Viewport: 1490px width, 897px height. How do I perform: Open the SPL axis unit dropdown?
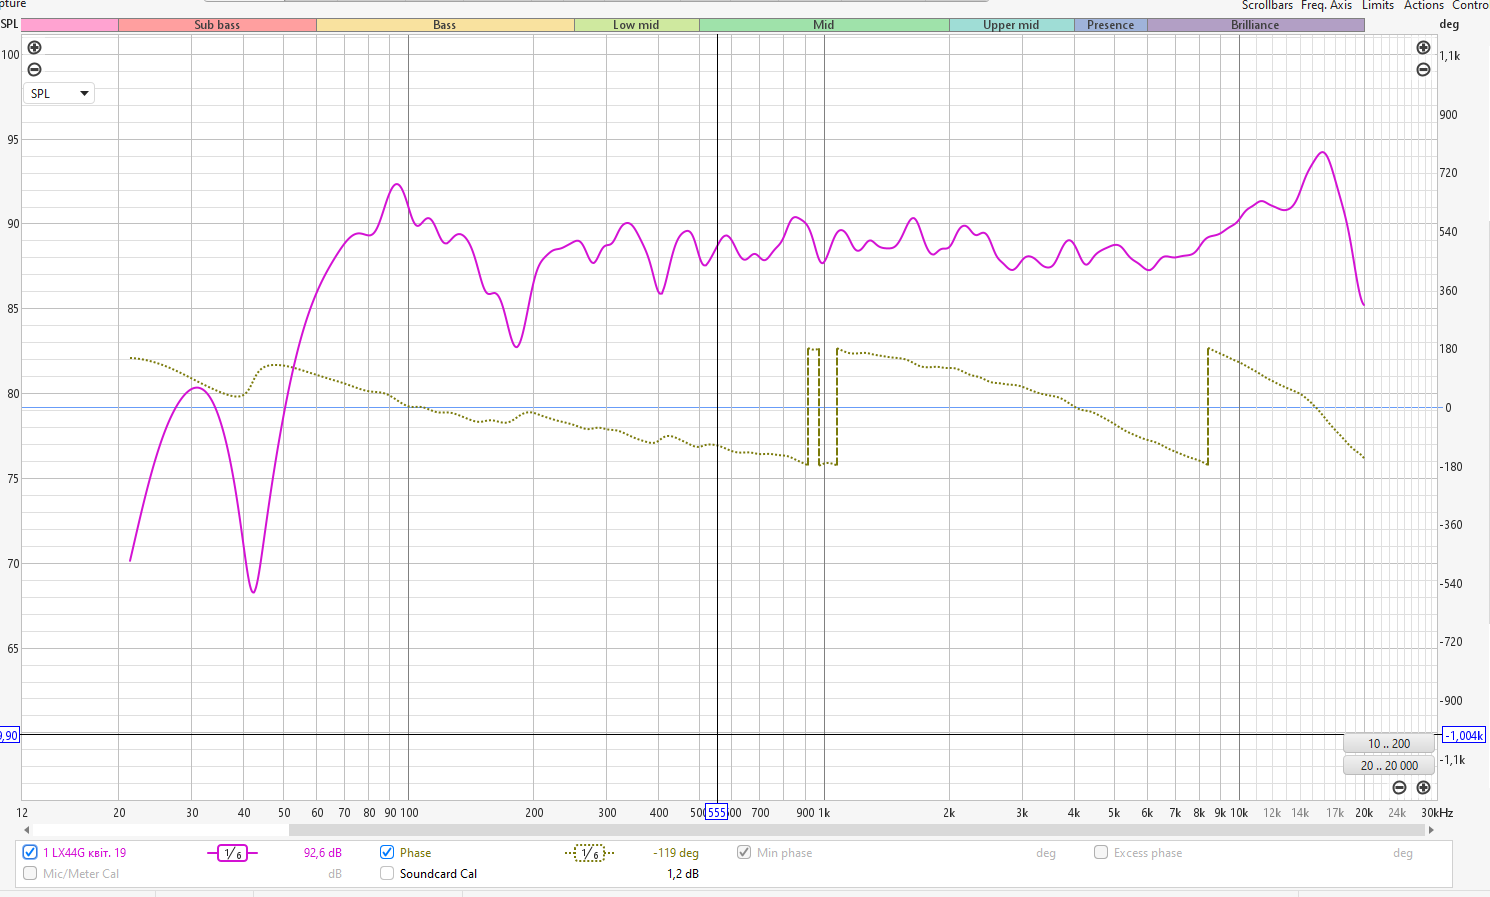59,93
